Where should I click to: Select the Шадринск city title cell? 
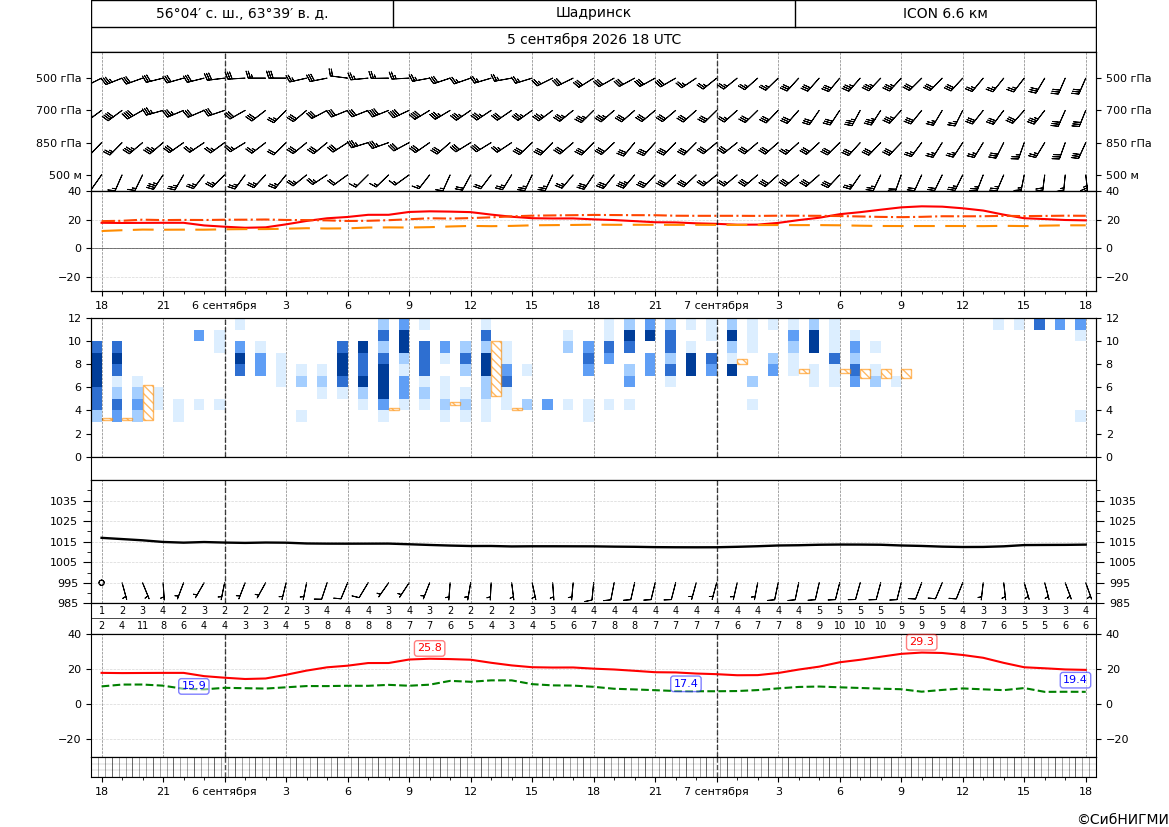593,13
